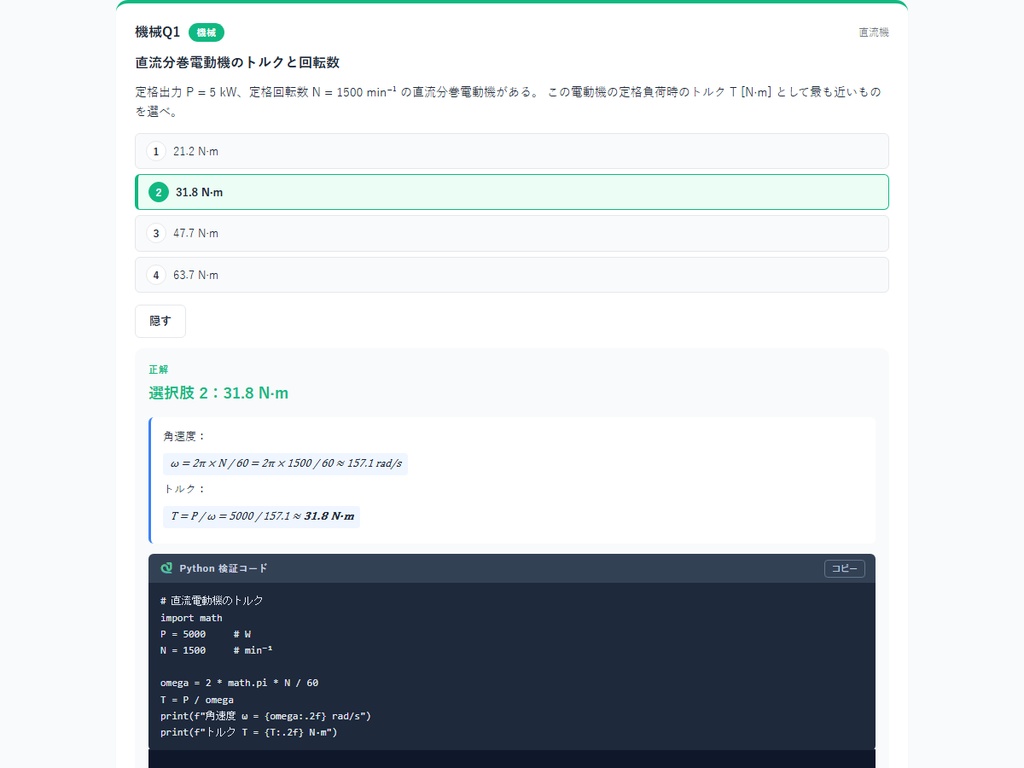Click the green 機械 category badge
1024x768 pixels.
tap(206, 33)
